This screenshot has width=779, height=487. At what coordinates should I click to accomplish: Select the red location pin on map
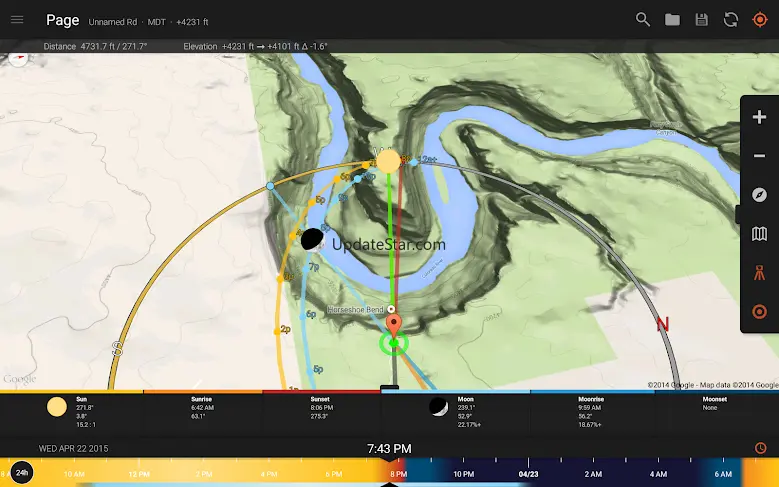pyautogui.click(x=394, y=325)
